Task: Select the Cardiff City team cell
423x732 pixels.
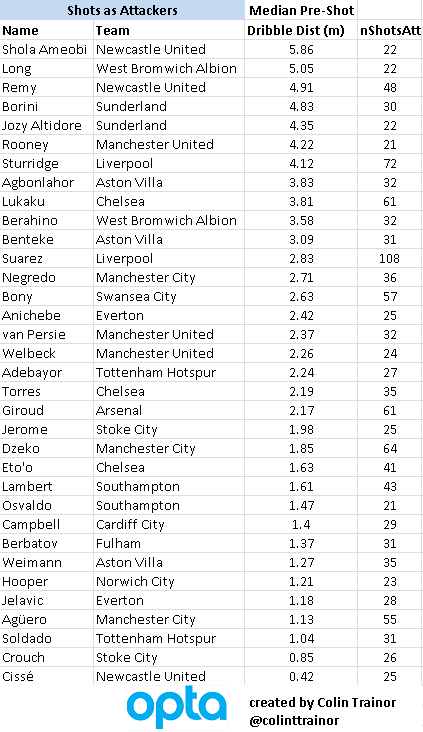Action: click(x=169, y=524)
